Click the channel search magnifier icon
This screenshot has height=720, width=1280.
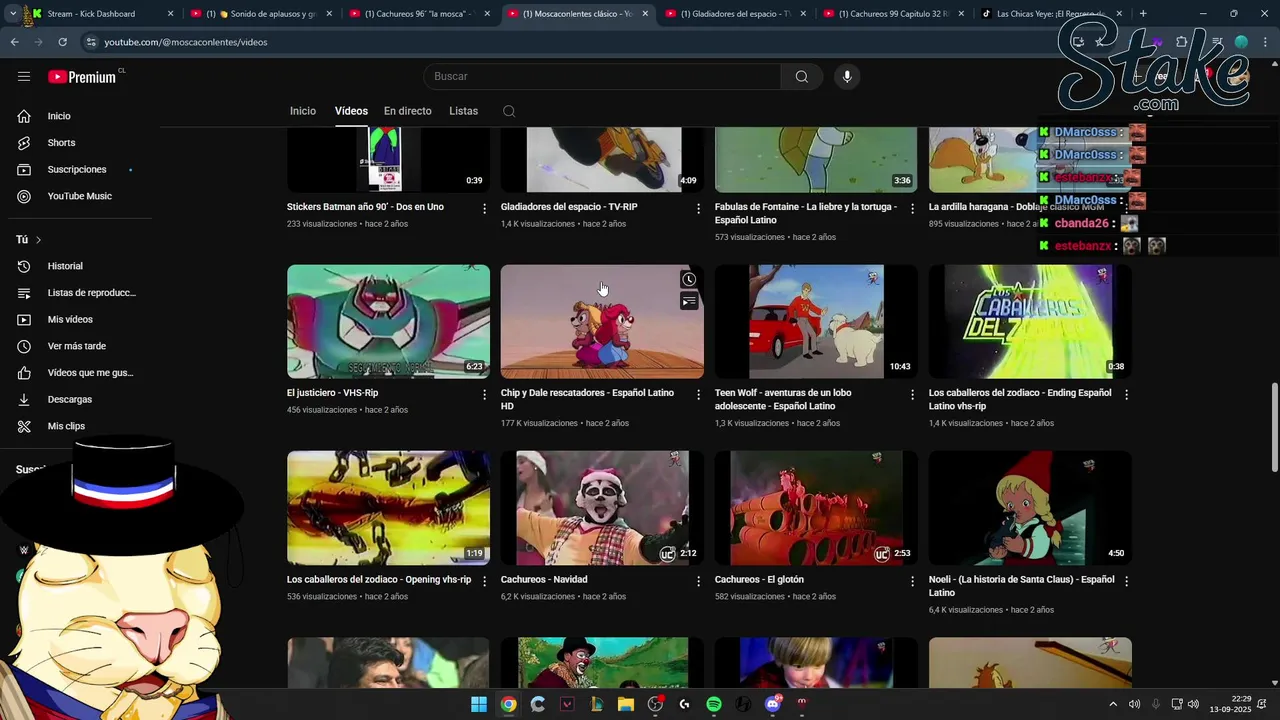[x=509, y=111]
